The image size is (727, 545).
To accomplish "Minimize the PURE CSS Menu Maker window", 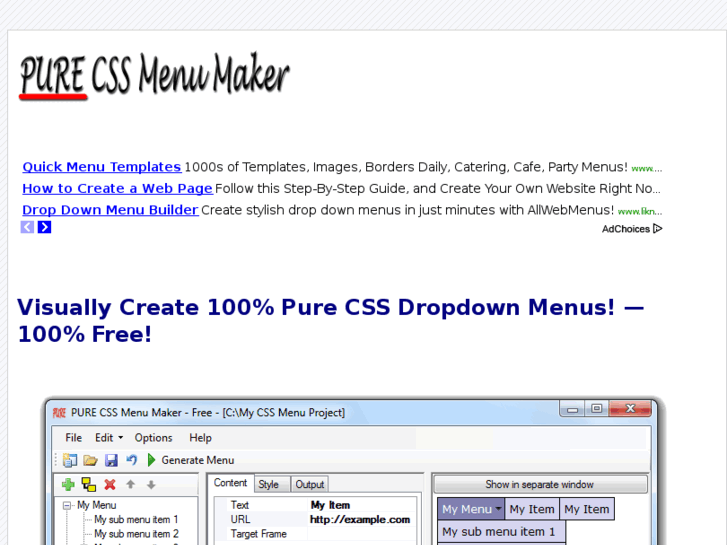I will coord(573,410).
